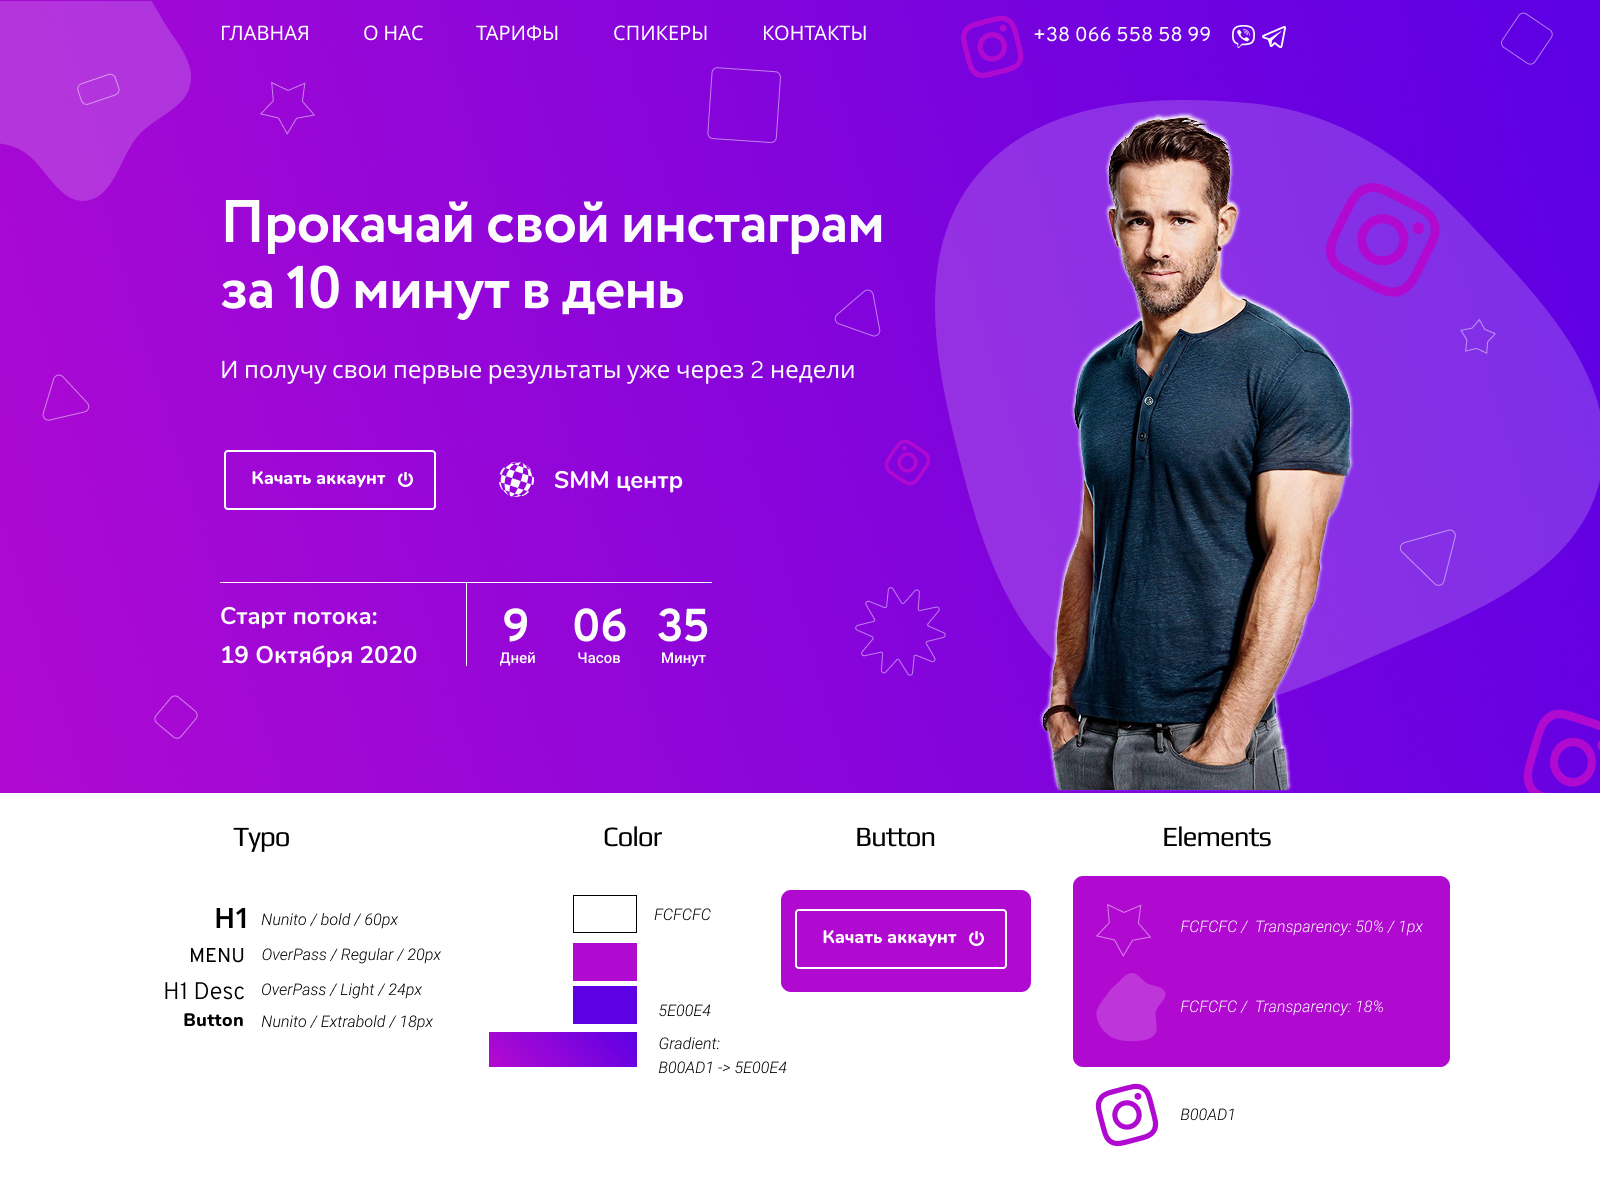1600x1200 pixels.
Task: Click the spiky burst shape below the countdown
Action: click(x=900, y=631)
